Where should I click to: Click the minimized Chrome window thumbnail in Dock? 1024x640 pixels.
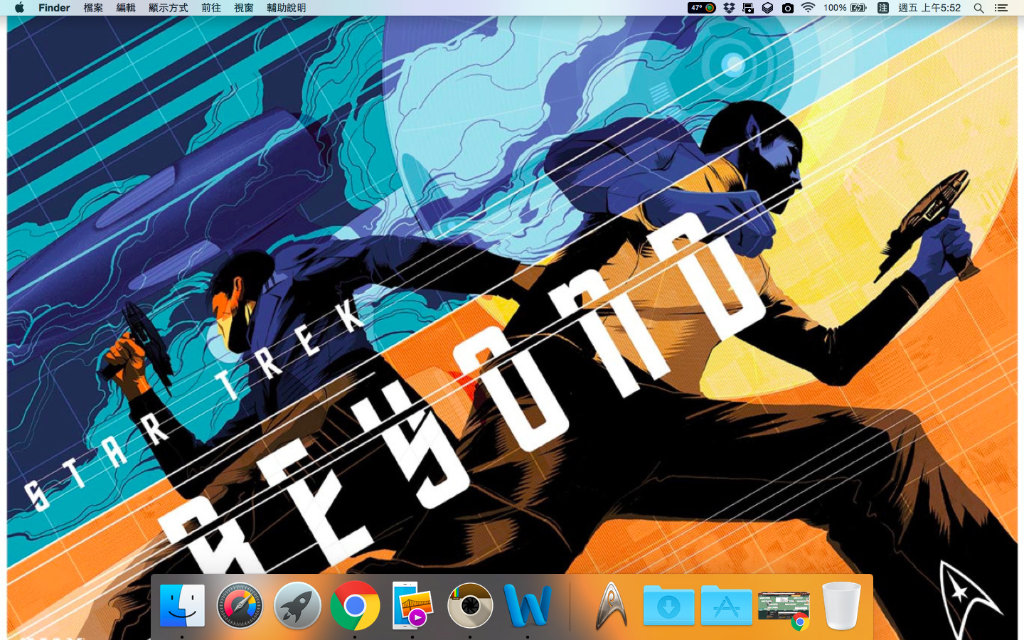784,609
